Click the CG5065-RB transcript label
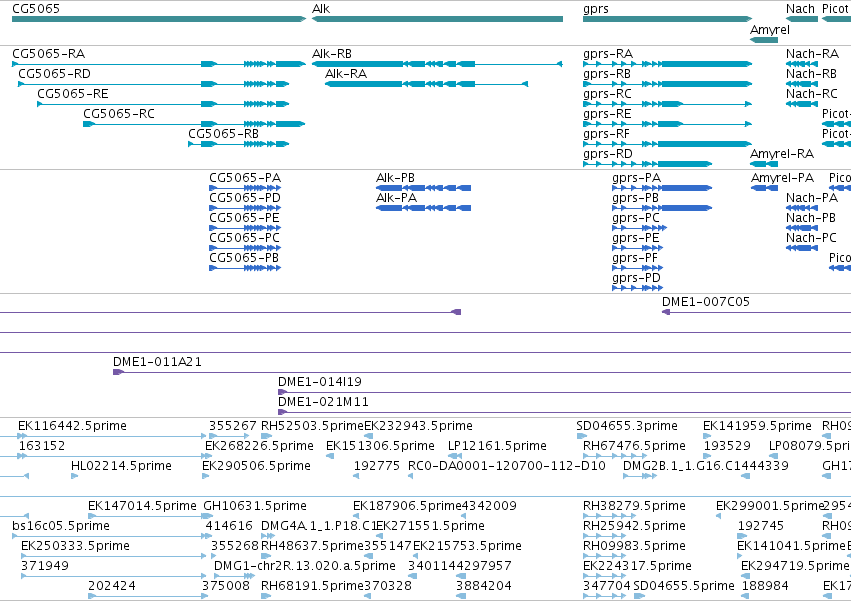Image resolution: width=851 pixels, height=601 pixels. click(224, 134)
